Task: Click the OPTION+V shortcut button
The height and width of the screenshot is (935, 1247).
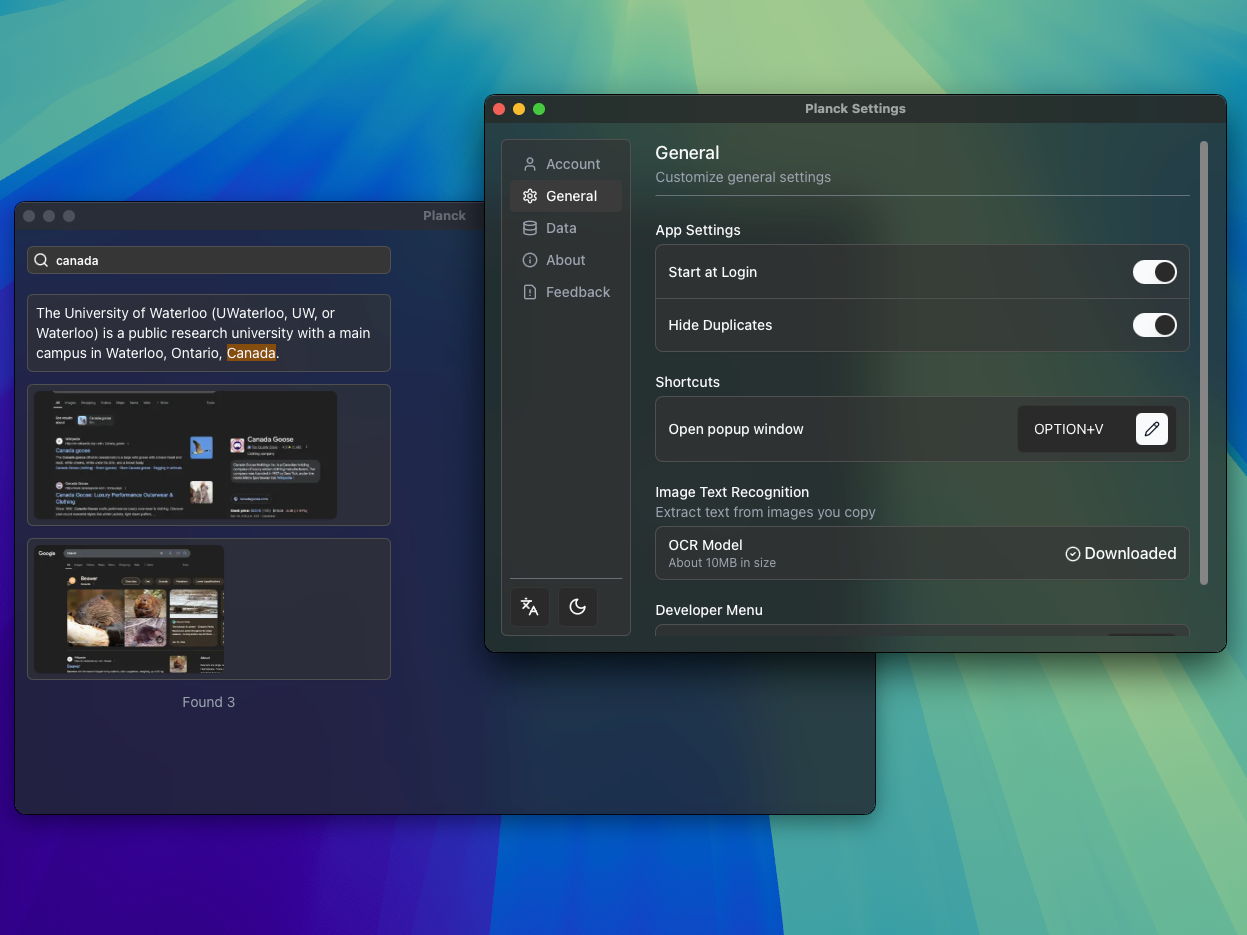Action: click(1069, 429)
